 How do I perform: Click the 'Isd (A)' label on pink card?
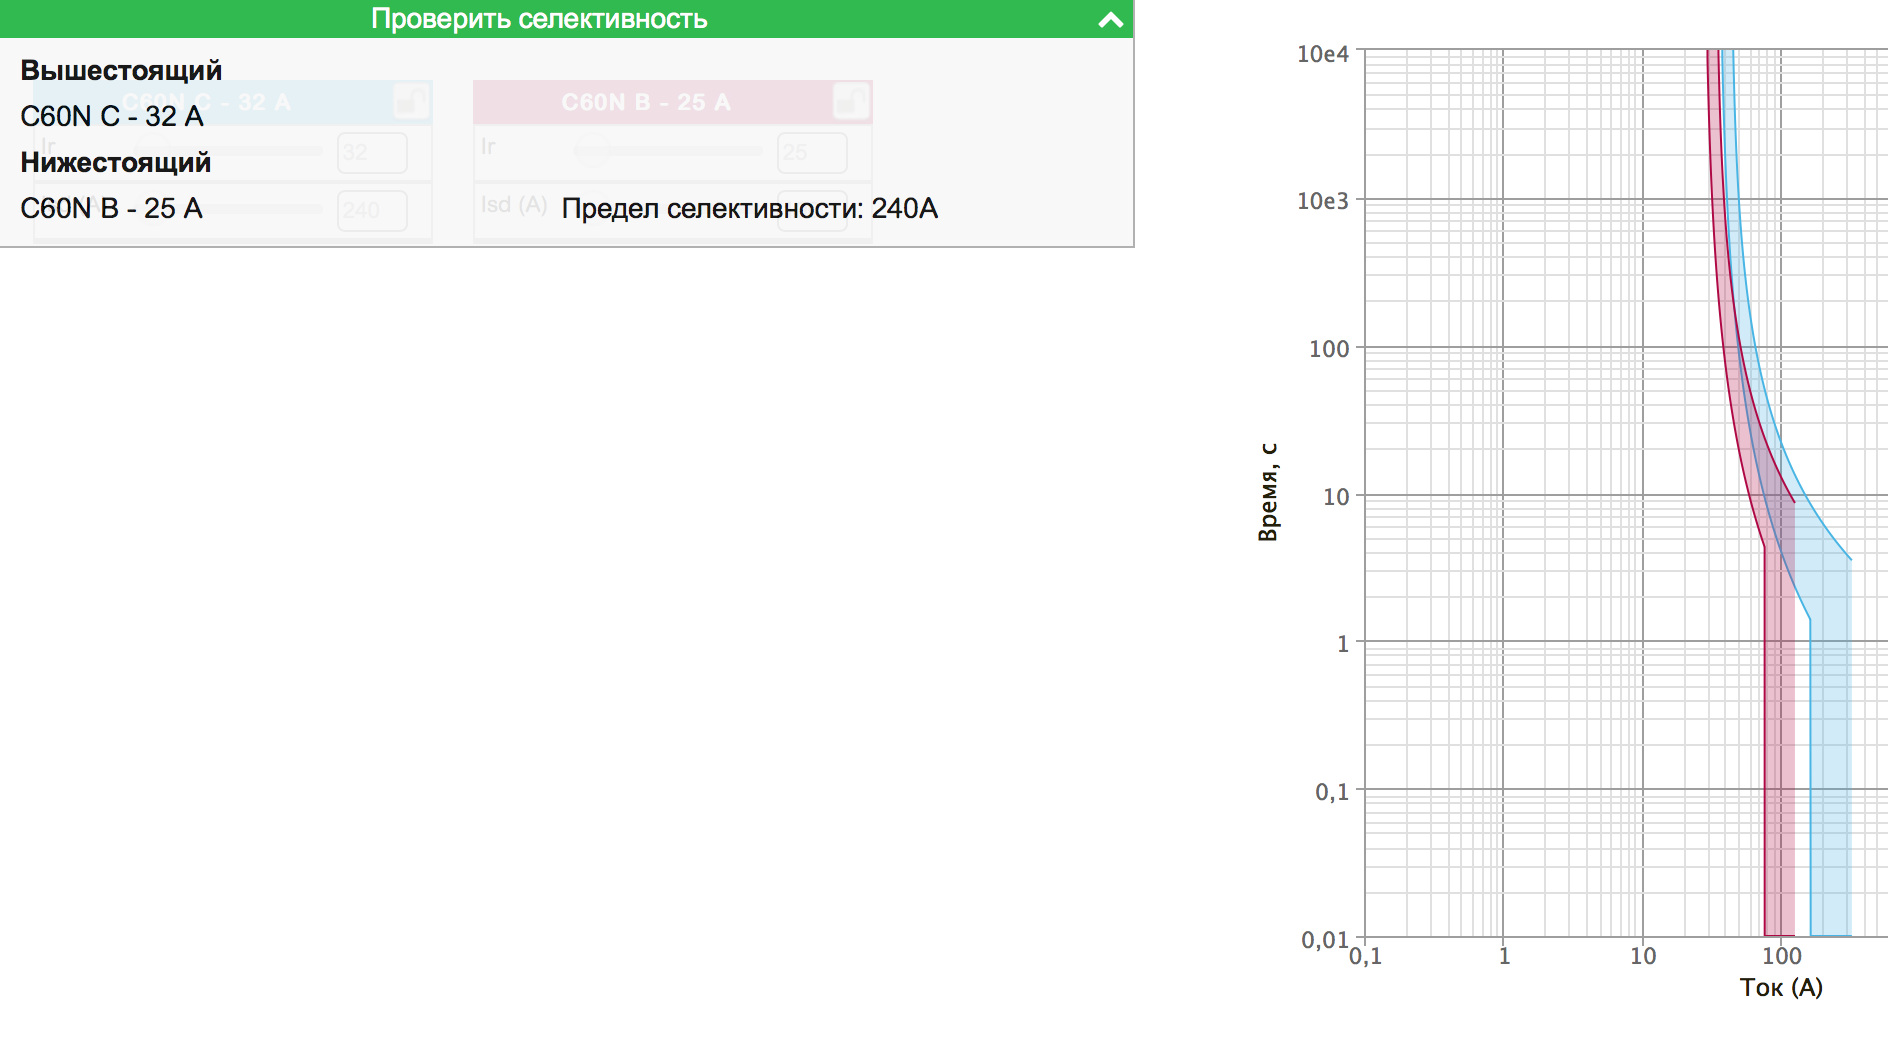[x=513, y=205]
